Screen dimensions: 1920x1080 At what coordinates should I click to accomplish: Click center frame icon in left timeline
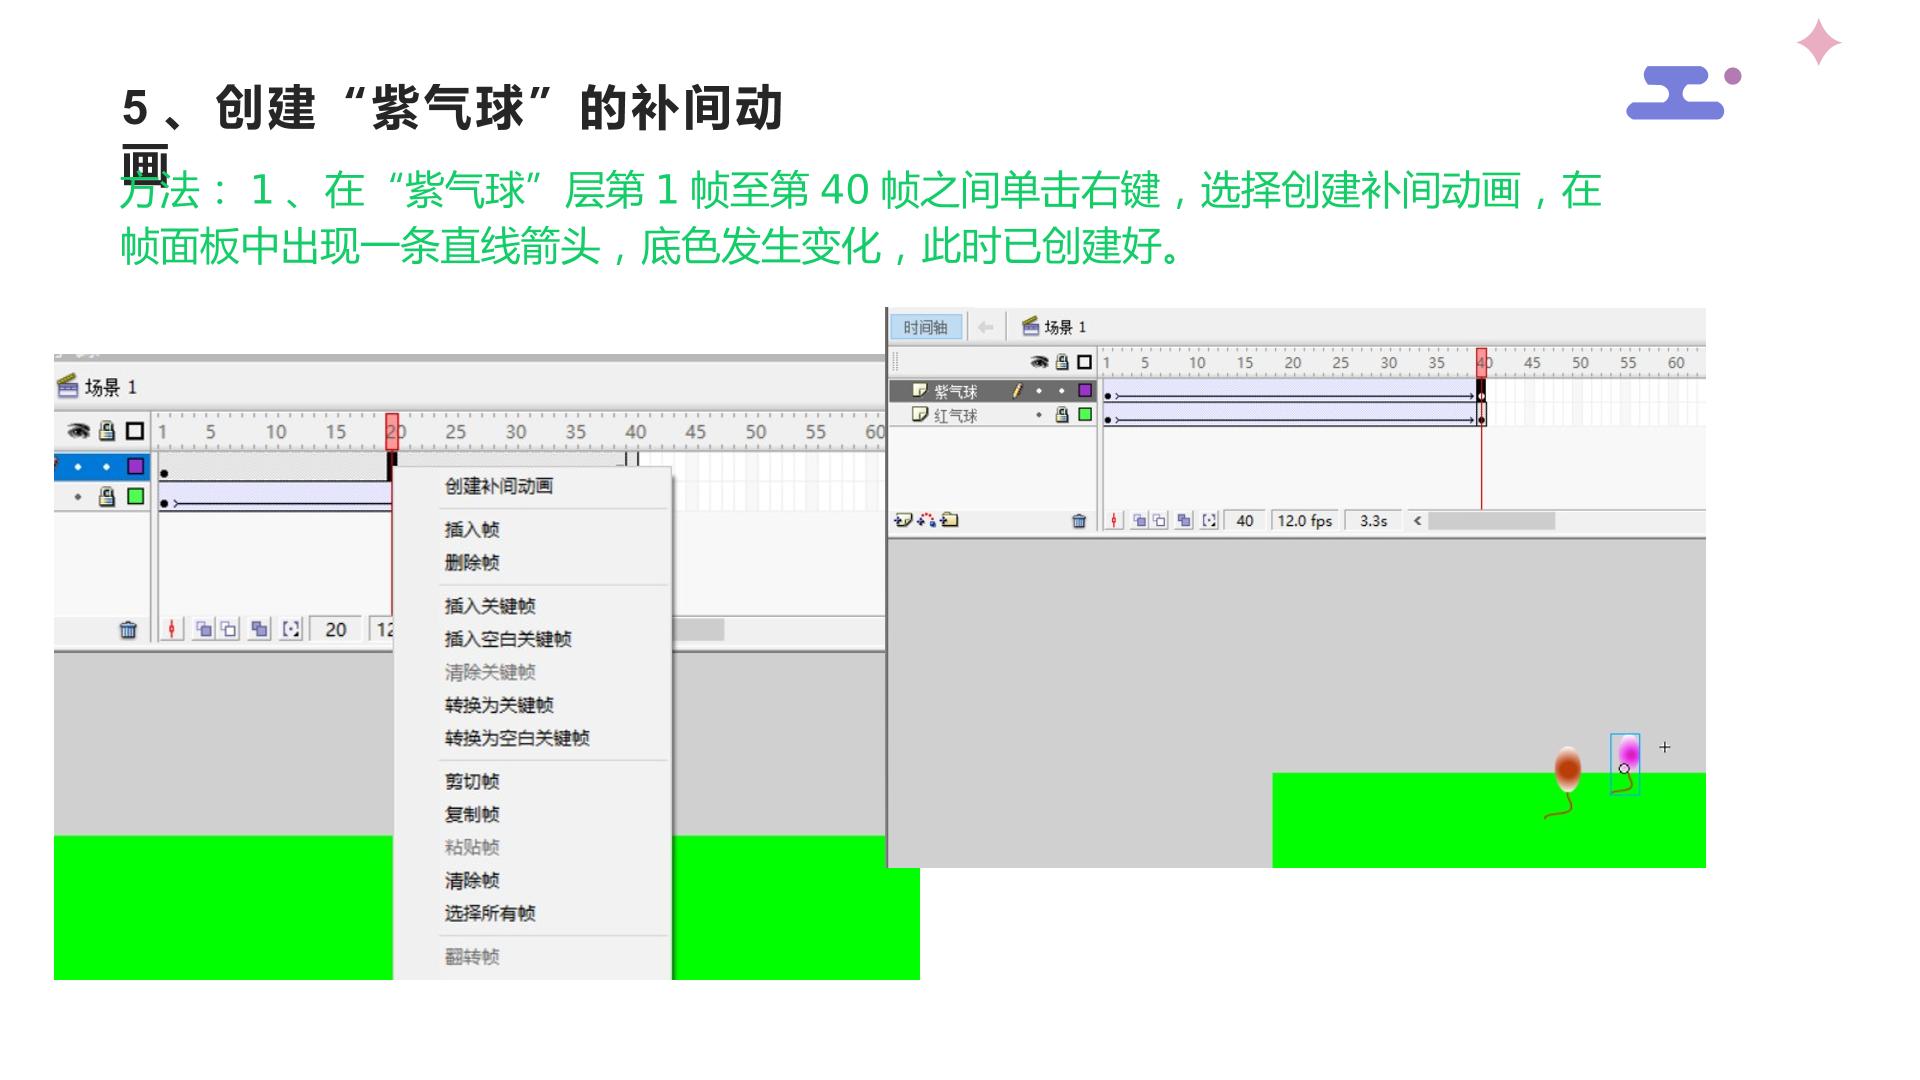[172, 629]
